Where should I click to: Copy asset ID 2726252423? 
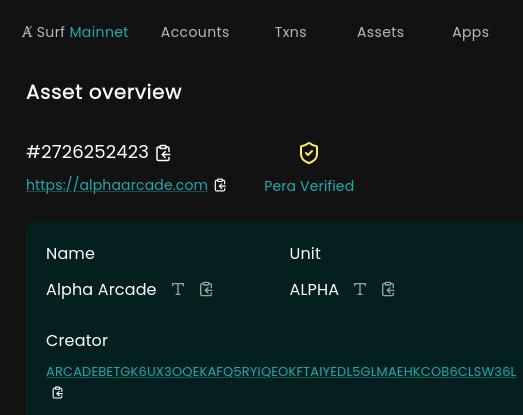[163, 153]
